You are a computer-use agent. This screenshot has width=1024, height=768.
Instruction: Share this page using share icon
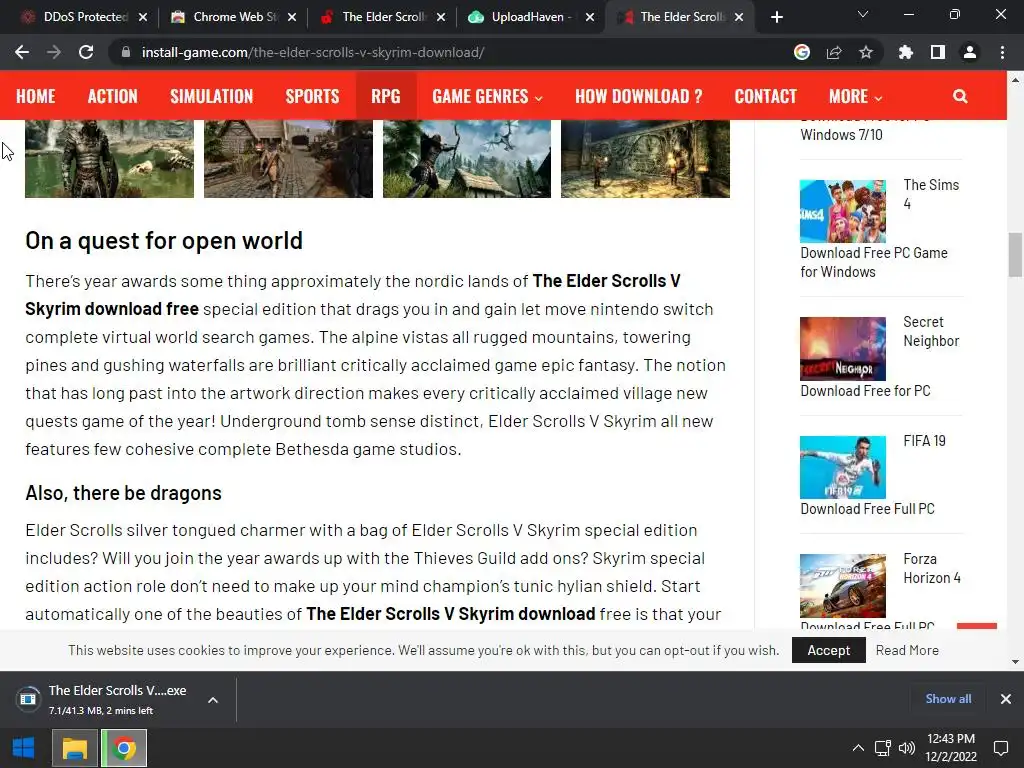click(x=834, y=52)
